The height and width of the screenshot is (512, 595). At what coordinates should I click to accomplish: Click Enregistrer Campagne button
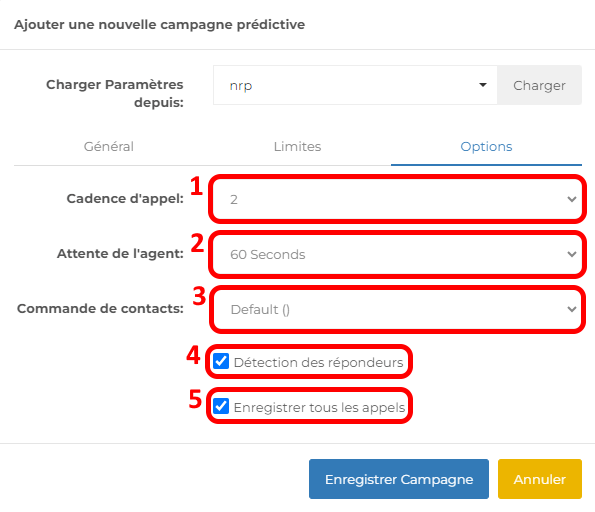point(399,479)
